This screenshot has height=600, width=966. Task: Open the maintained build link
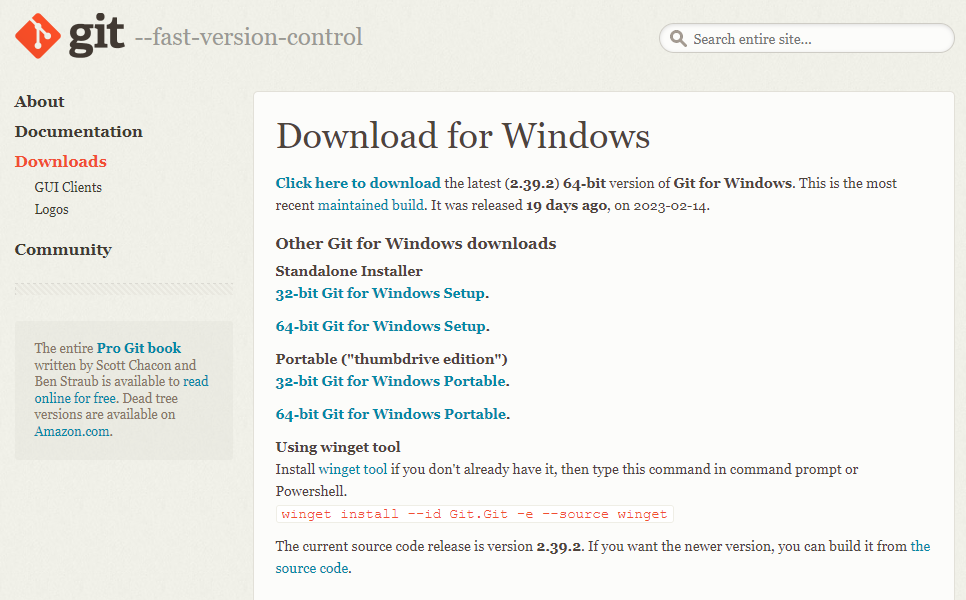click(x=371, y=205)
